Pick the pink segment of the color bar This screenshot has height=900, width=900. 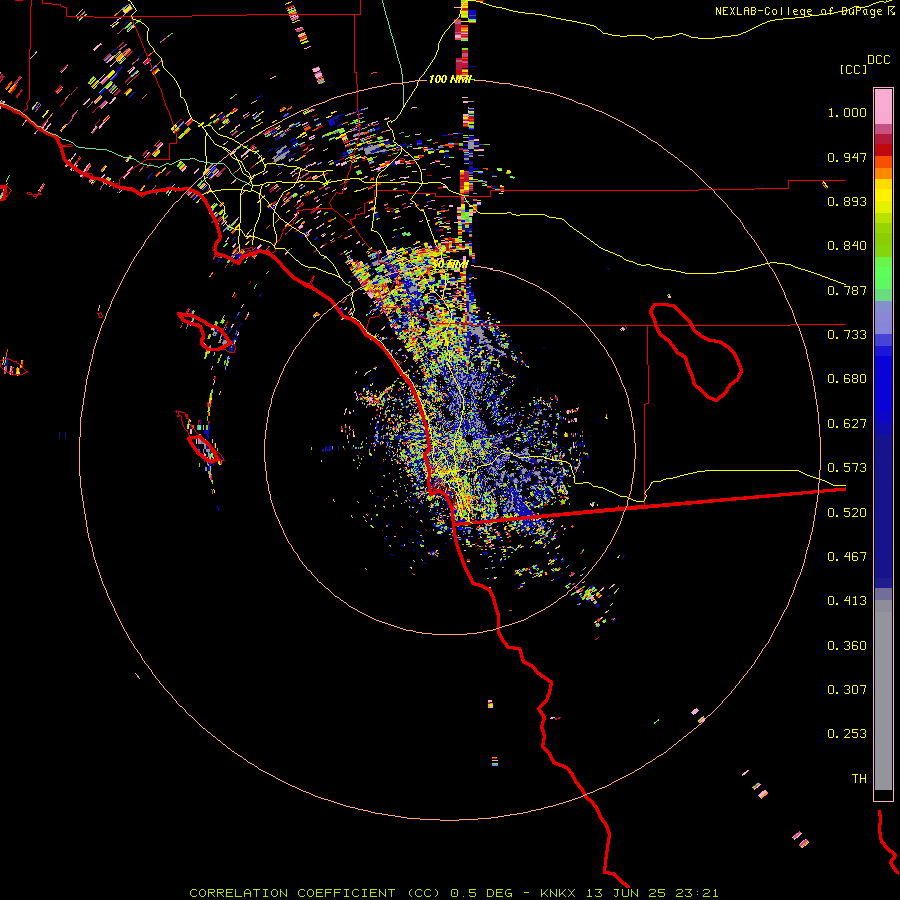883,107
